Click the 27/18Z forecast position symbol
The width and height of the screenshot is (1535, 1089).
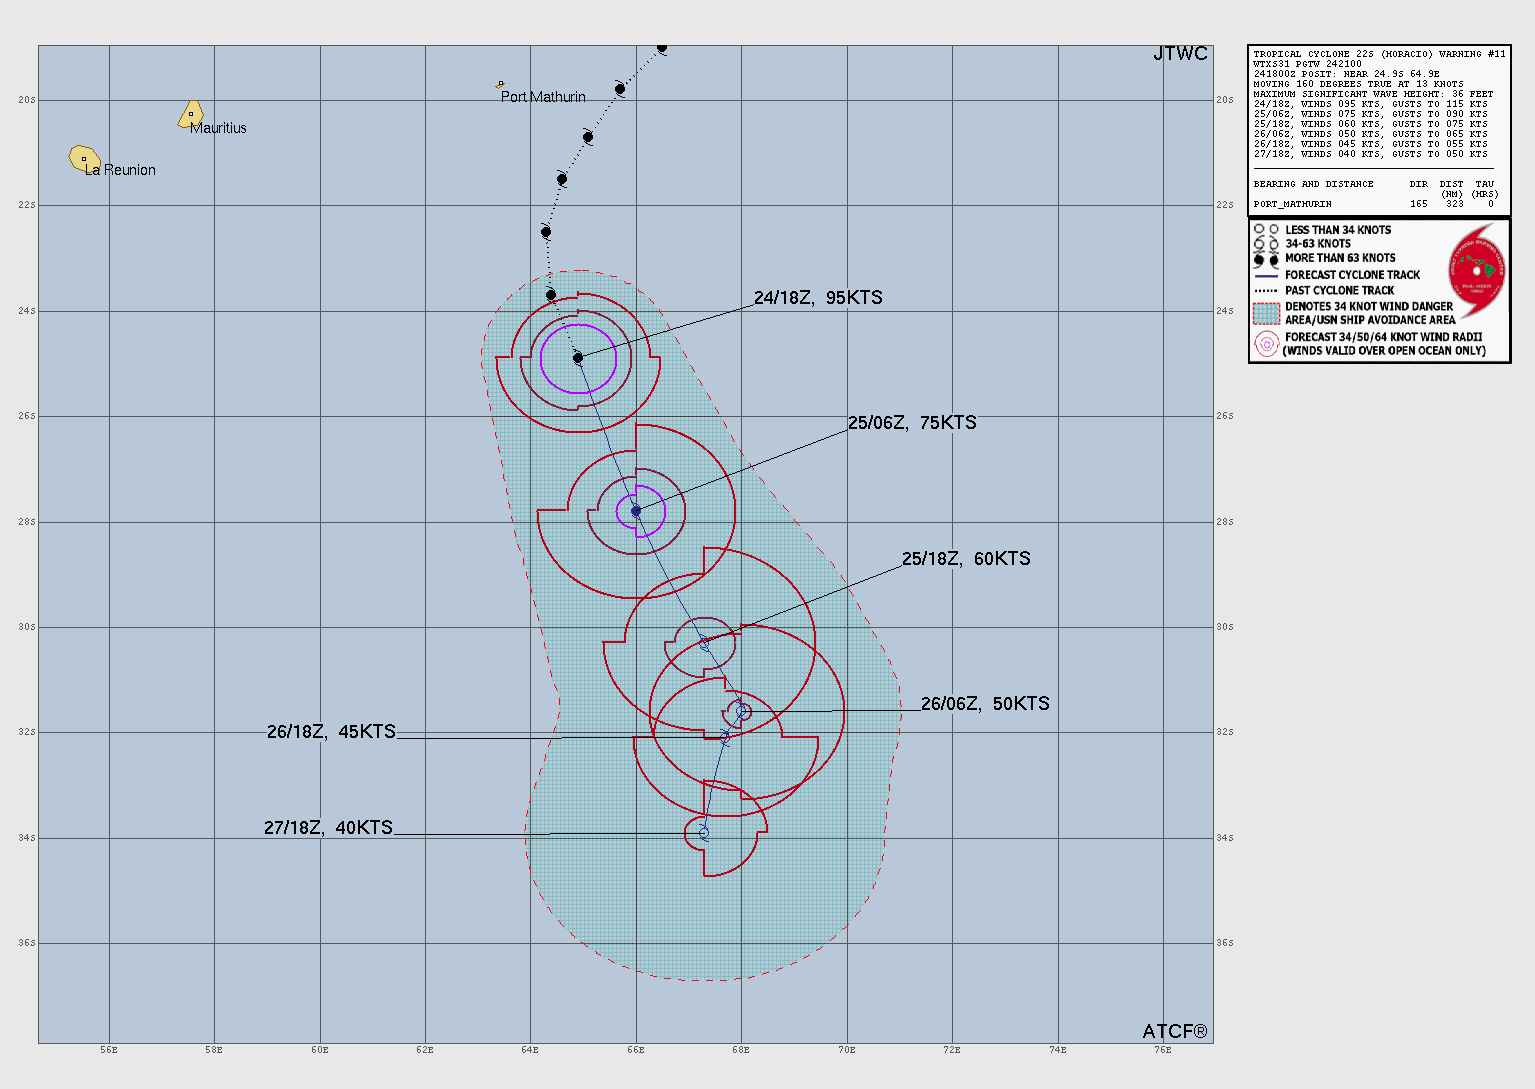704,833
